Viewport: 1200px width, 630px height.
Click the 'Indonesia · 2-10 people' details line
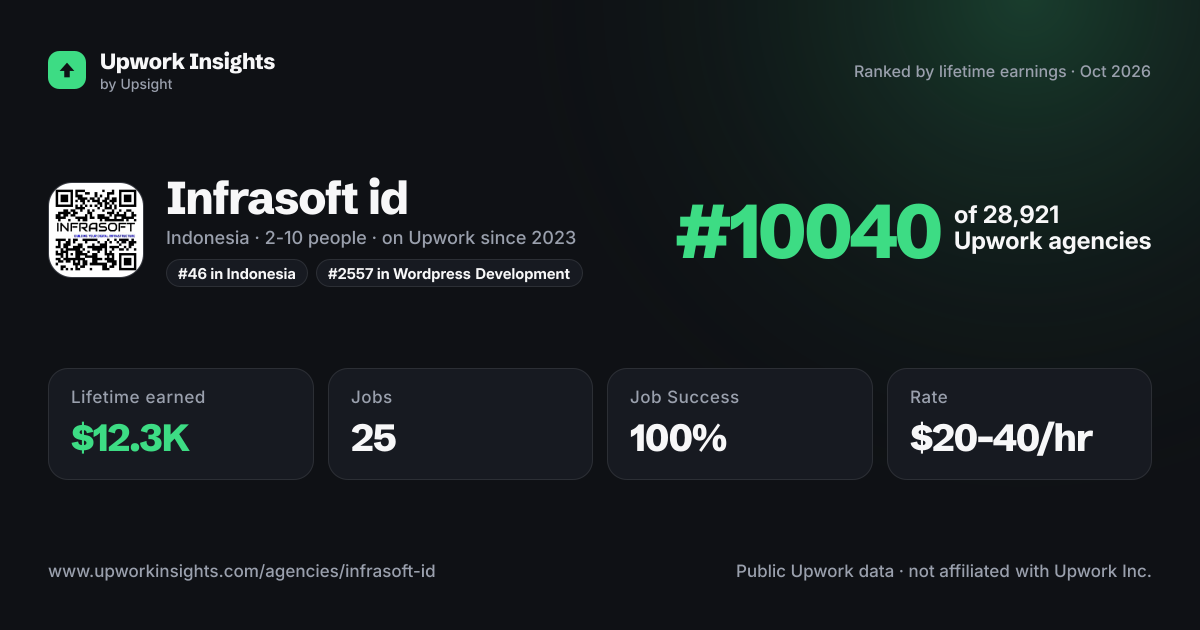click(x=371, y=238)
